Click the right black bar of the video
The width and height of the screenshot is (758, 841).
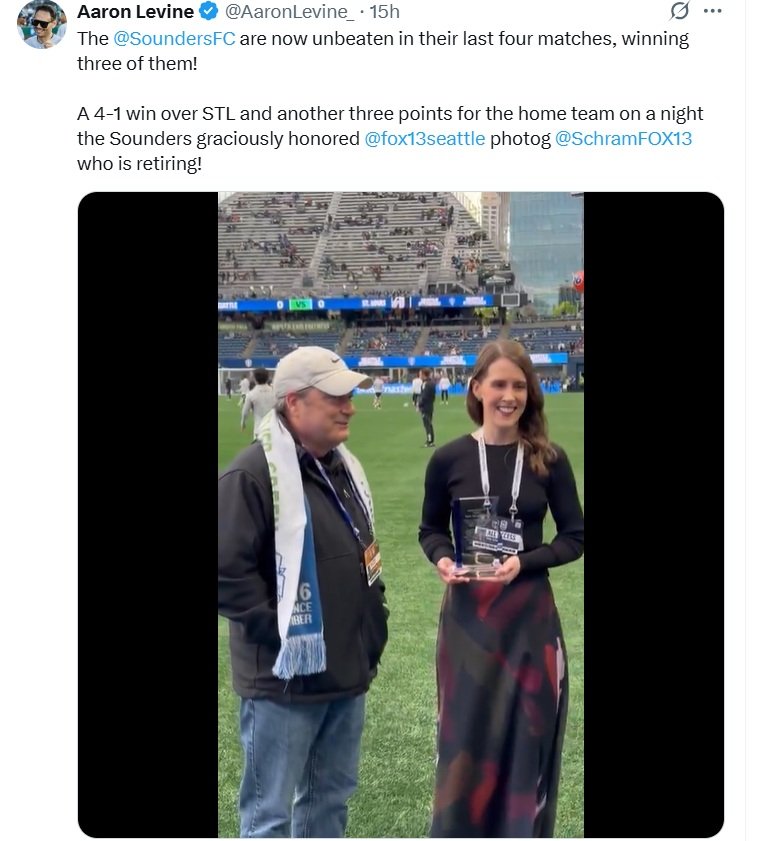pyautogui.click(x=653, y=515)
